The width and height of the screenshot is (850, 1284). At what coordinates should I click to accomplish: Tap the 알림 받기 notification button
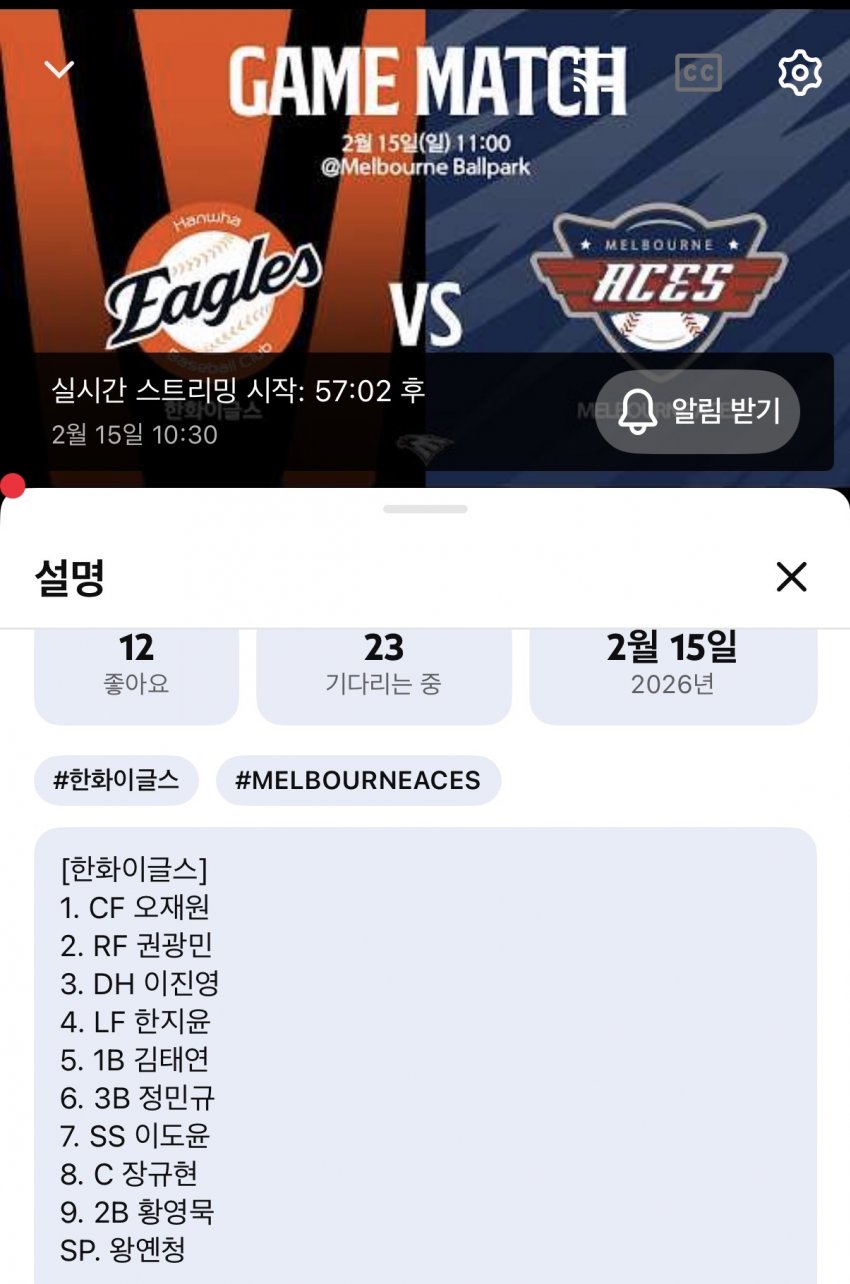[698, 411]
